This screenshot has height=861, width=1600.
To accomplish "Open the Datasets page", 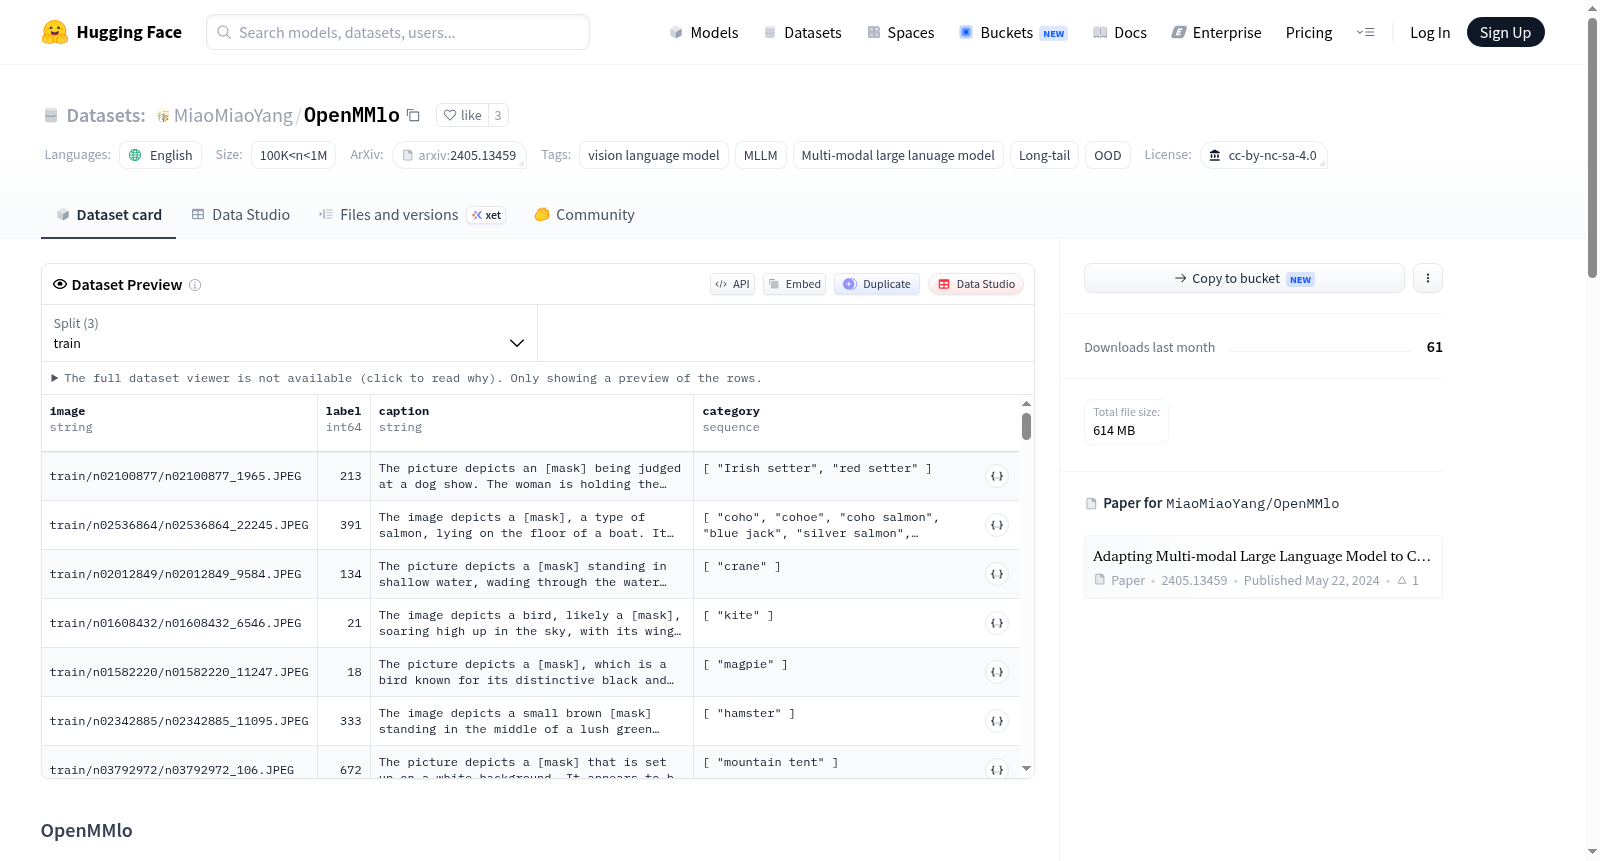I will click(802, 32).
